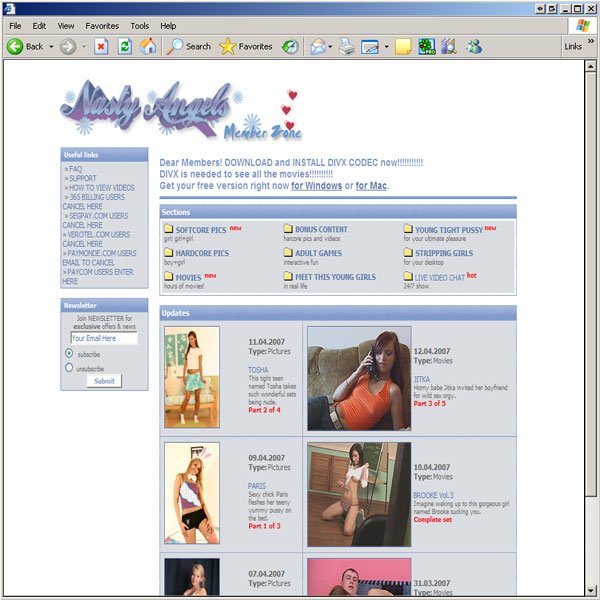600x600 pixels.
Task: Open the Search toolbar button
Action: pyautogui.click(x=189, y=46)
